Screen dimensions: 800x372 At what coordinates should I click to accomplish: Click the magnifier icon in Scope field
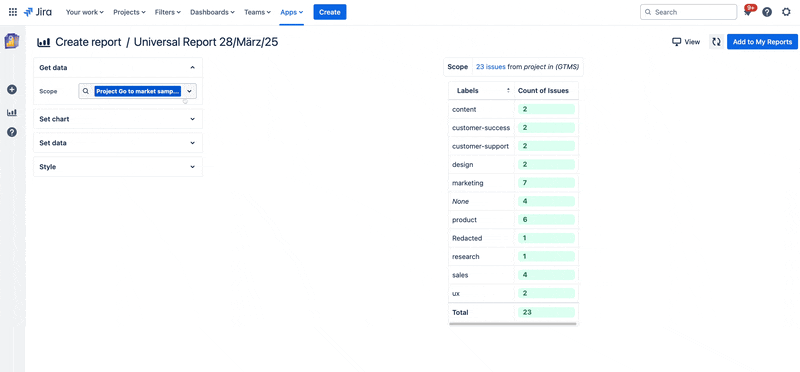pyautogui.click(x=86, y=91)
